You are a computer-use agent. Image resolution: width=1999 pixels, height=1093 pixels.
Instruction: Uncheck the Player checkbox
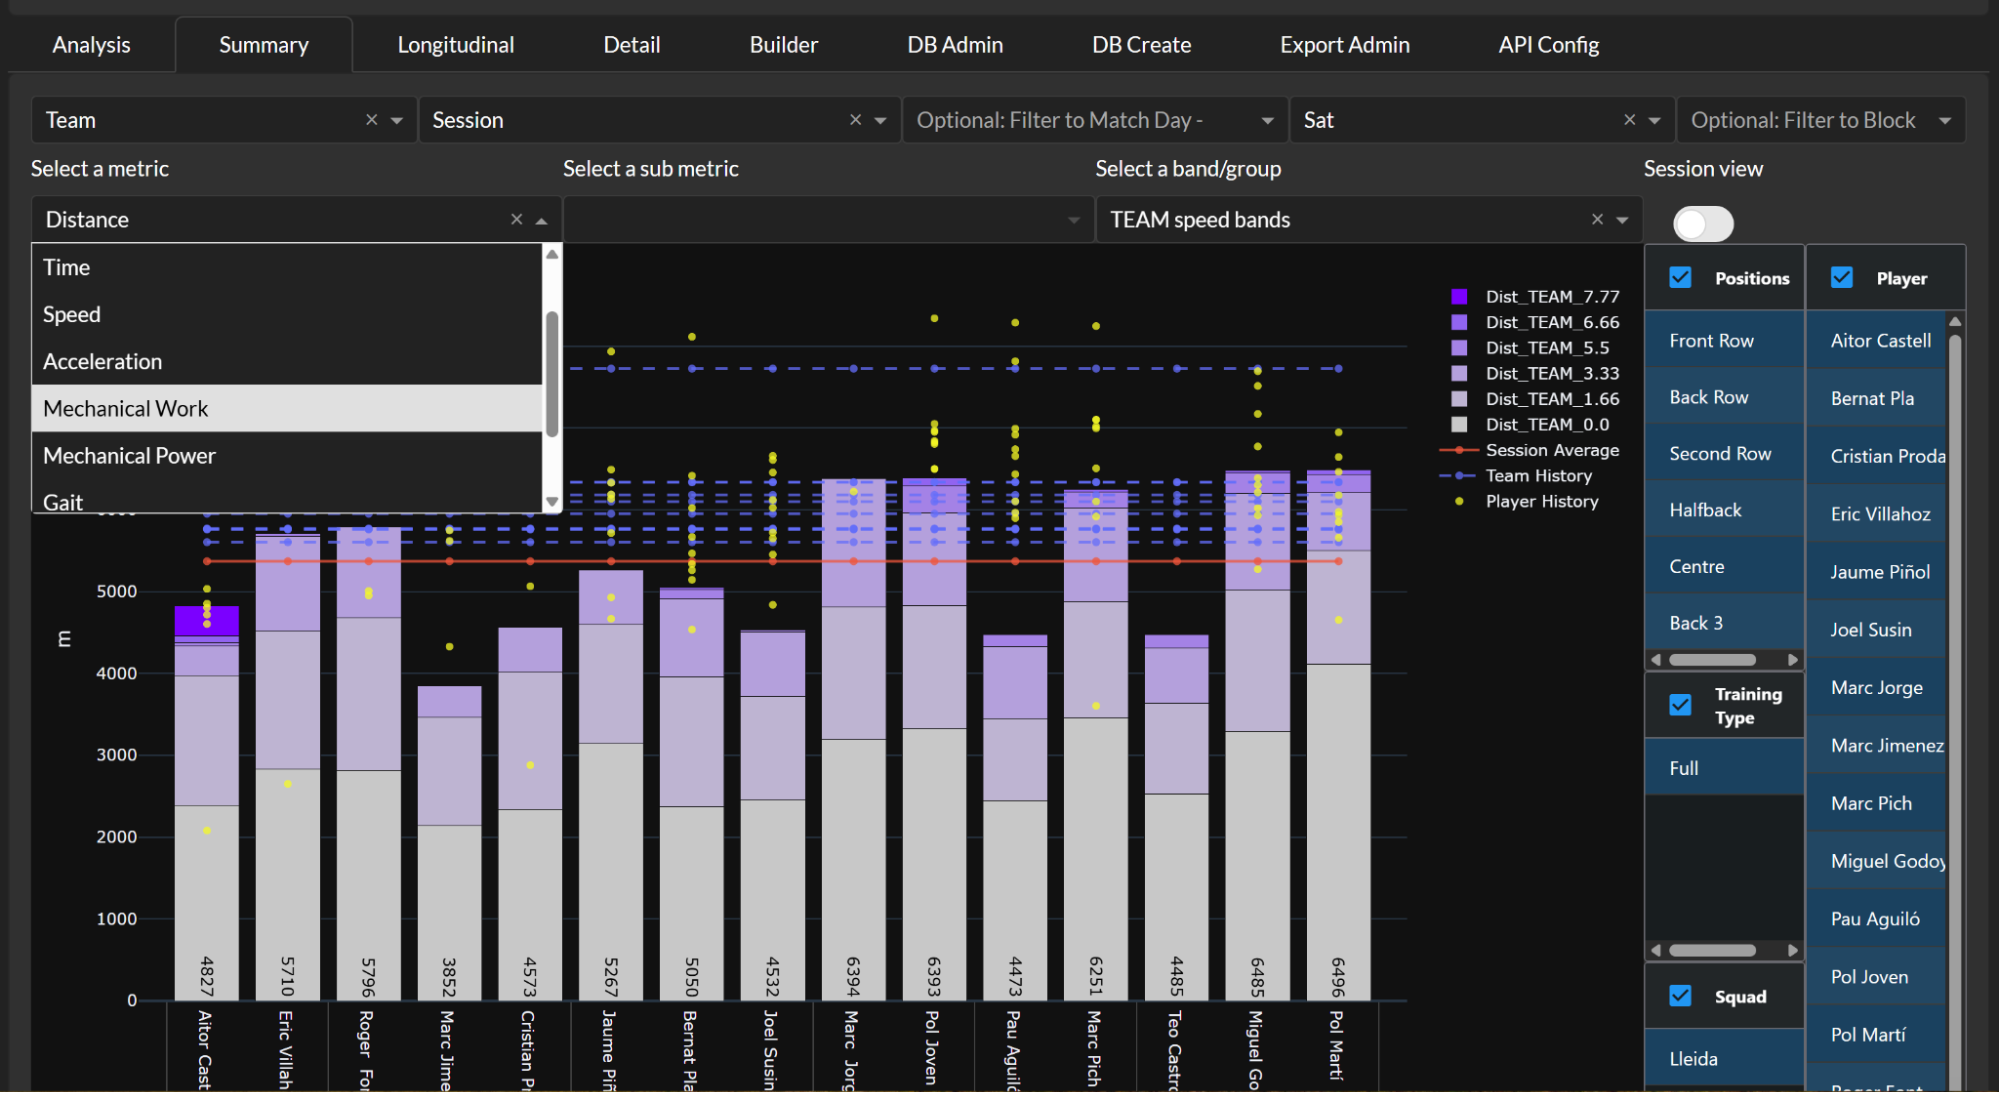[x=1842, y=277]
